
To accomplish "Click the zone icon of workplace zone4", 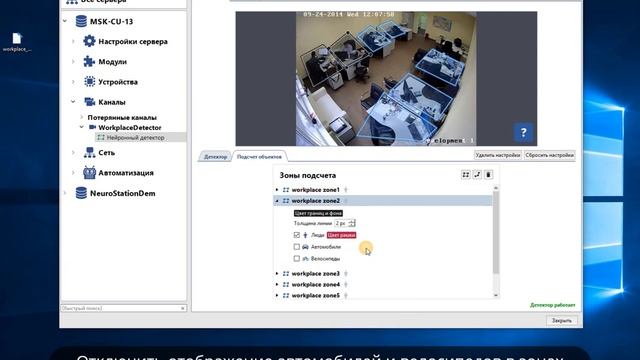I will coord(286,284).
